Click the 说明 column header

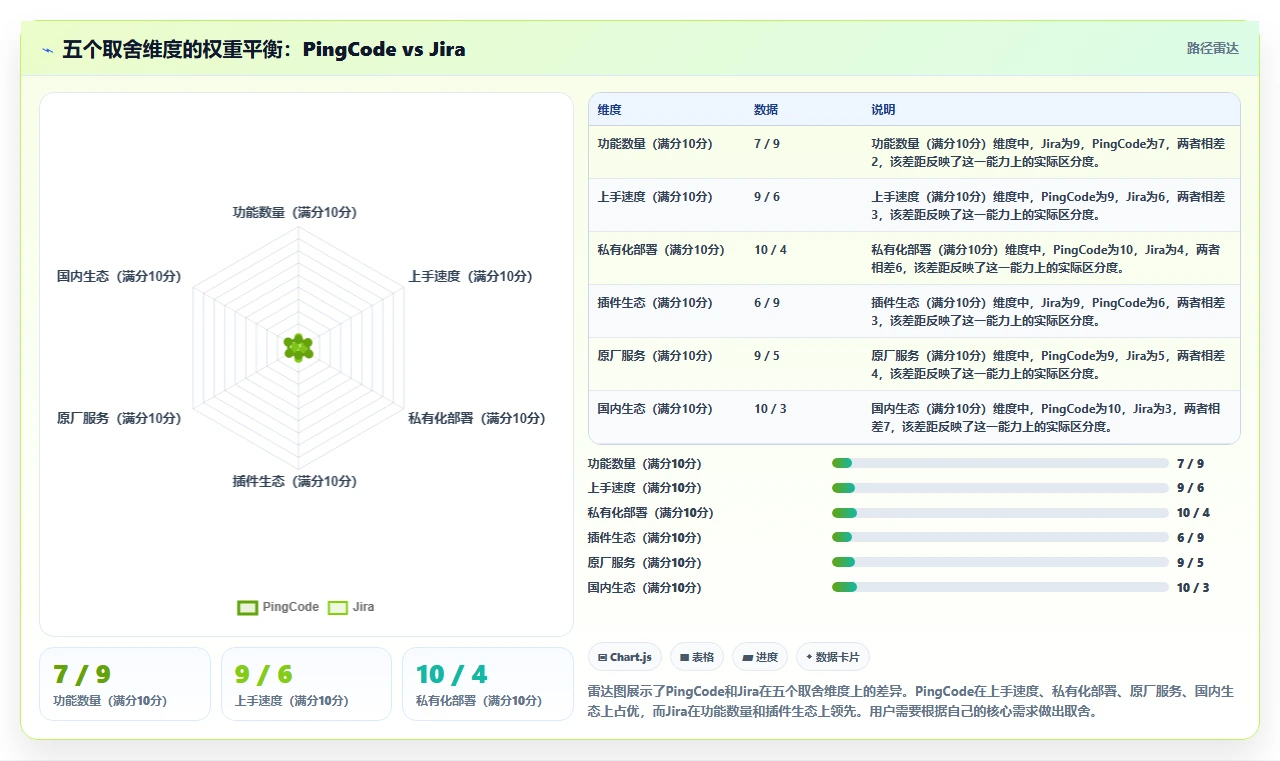[883, 110]
